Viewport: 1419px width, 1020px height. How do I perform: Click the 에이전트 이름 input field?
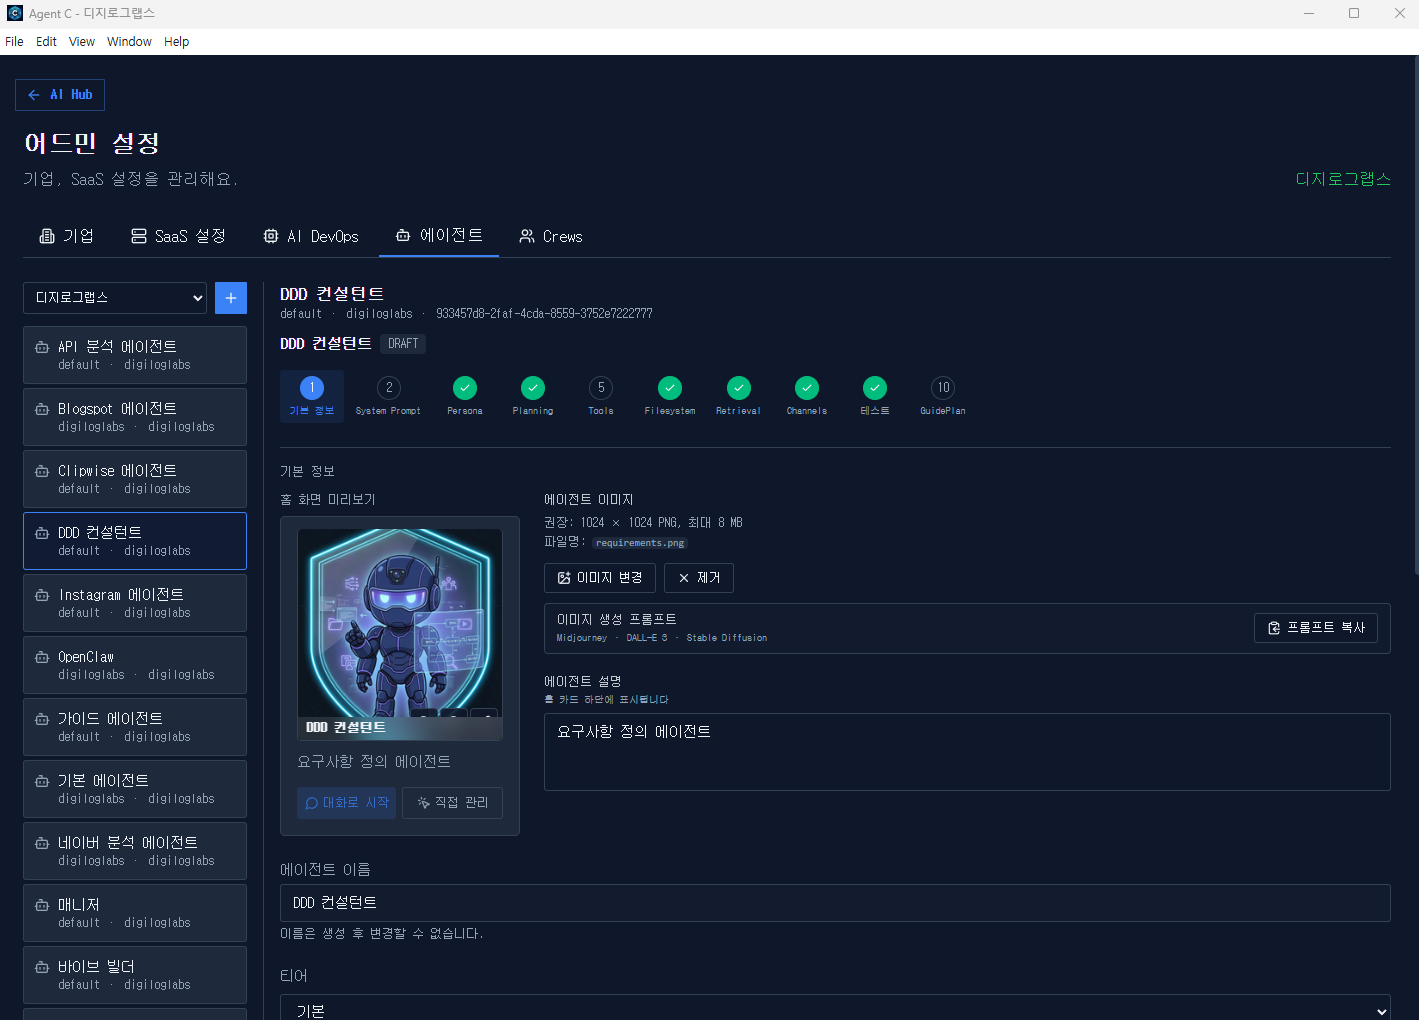tap(835, 903)
